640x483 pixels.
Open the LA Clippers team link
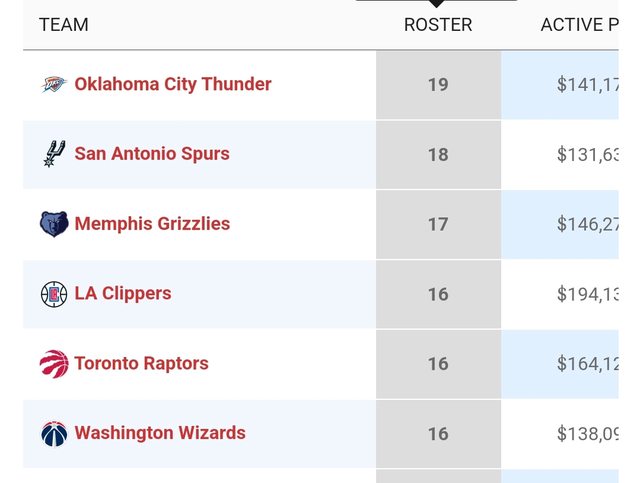point(123,294)
